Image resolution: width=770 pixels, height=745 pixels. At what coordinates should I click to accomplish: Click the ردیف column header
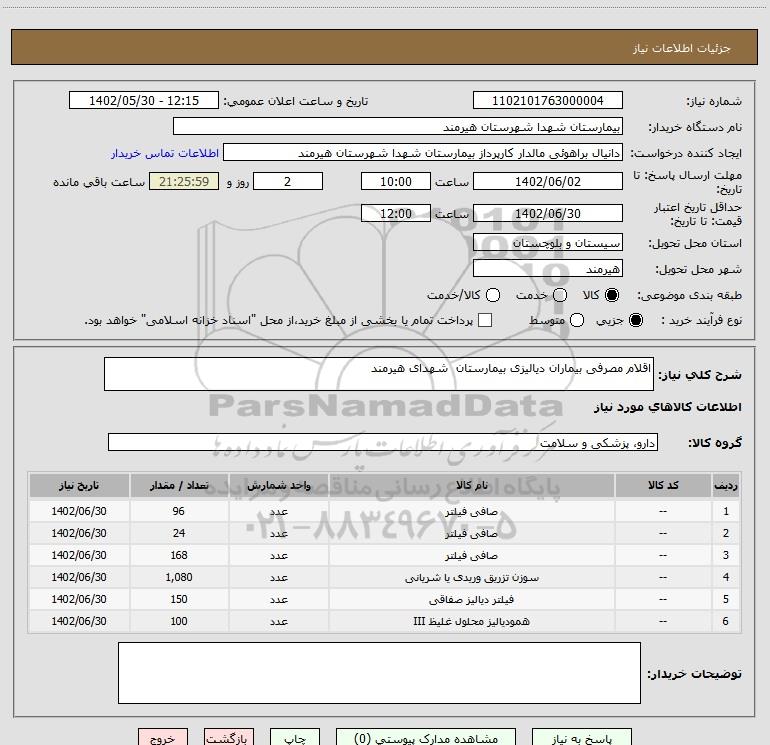726,486
